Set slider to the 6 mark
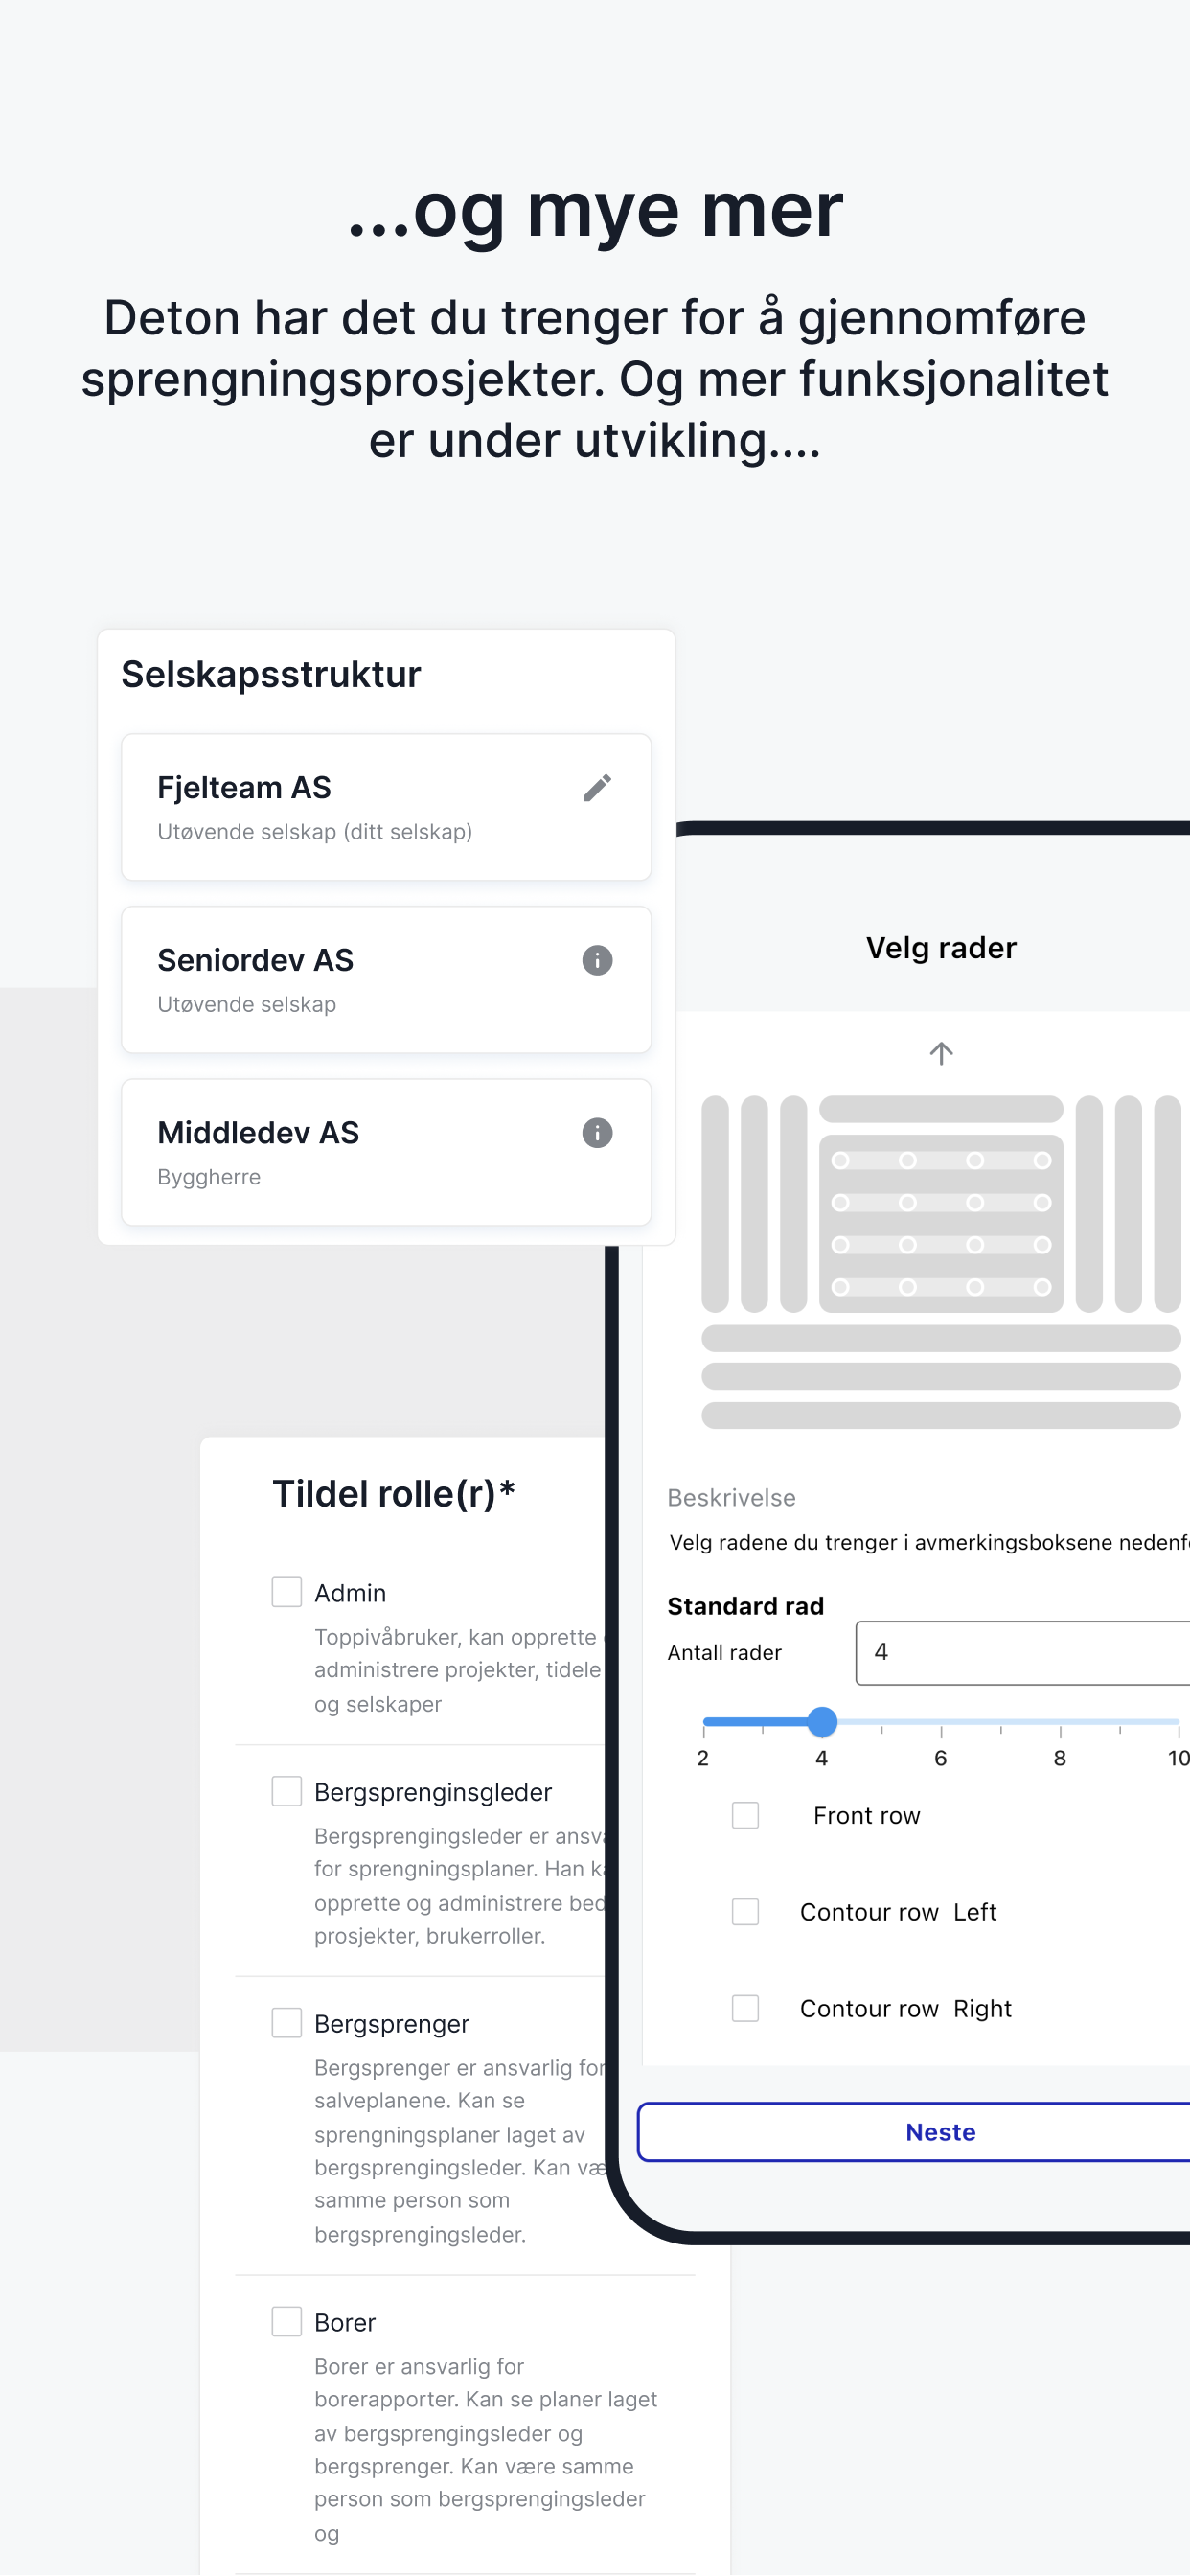1190x2576 pixels. pos(941,1721)
